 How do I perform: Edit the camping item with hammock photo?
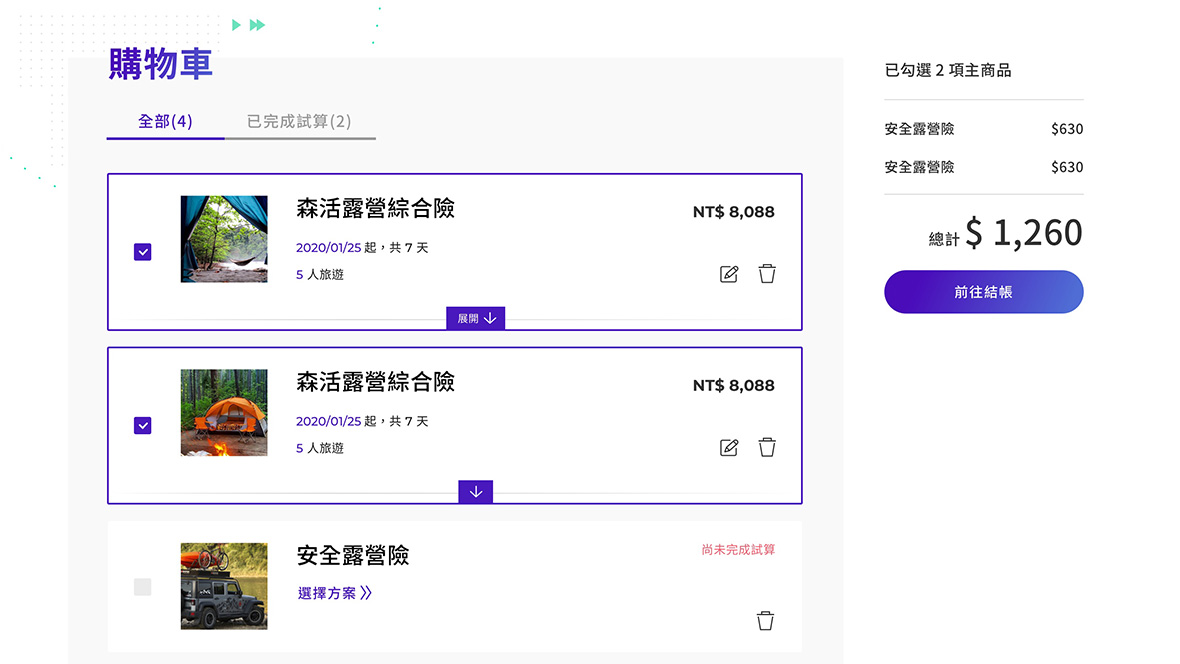pos(729,274)
